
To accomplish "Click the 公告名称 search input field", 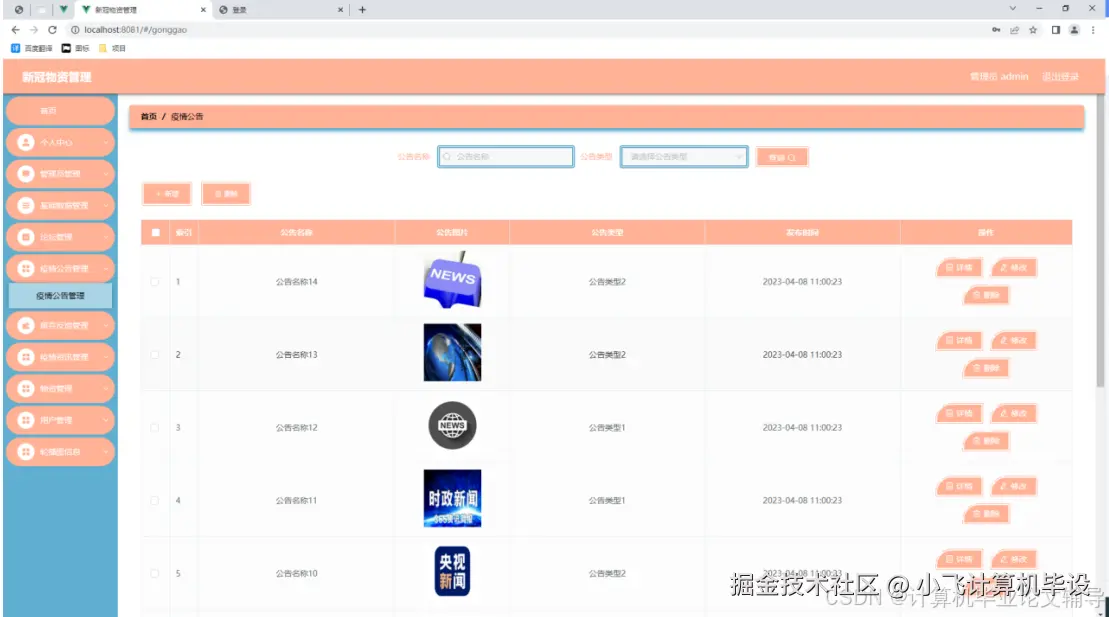I will 506,156.
